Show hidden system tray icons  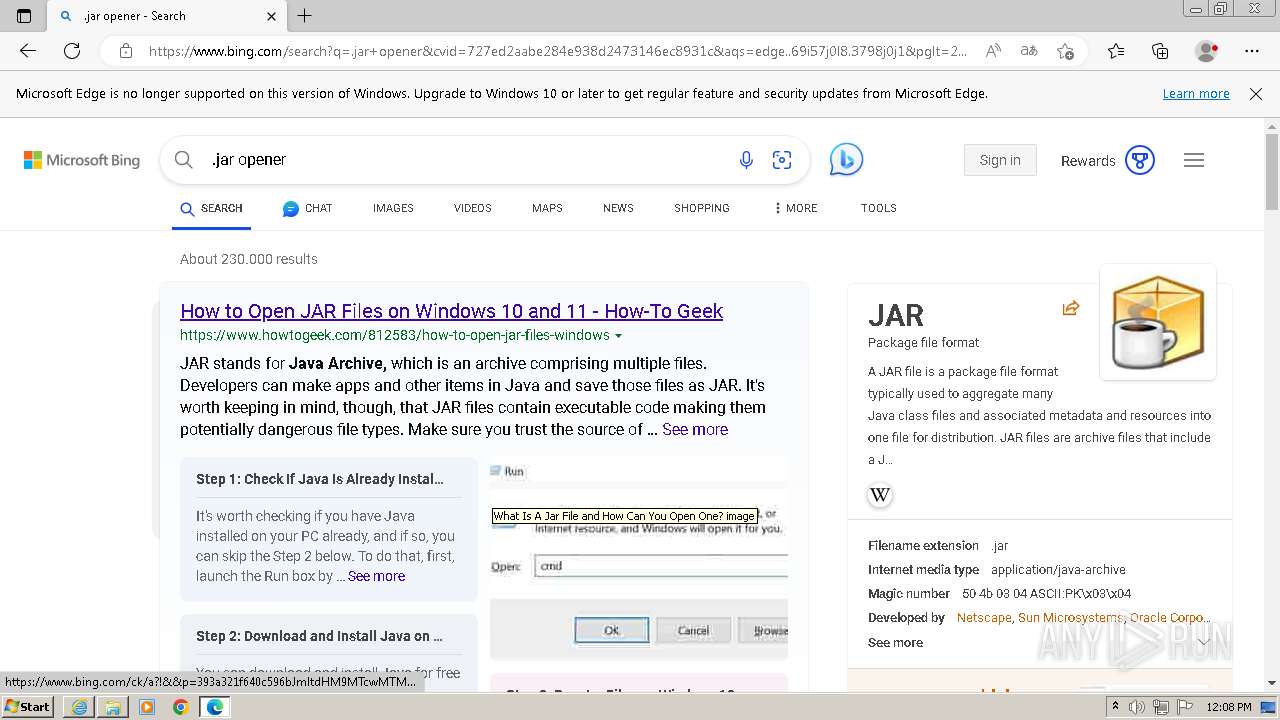click(x=1116, y=707)
